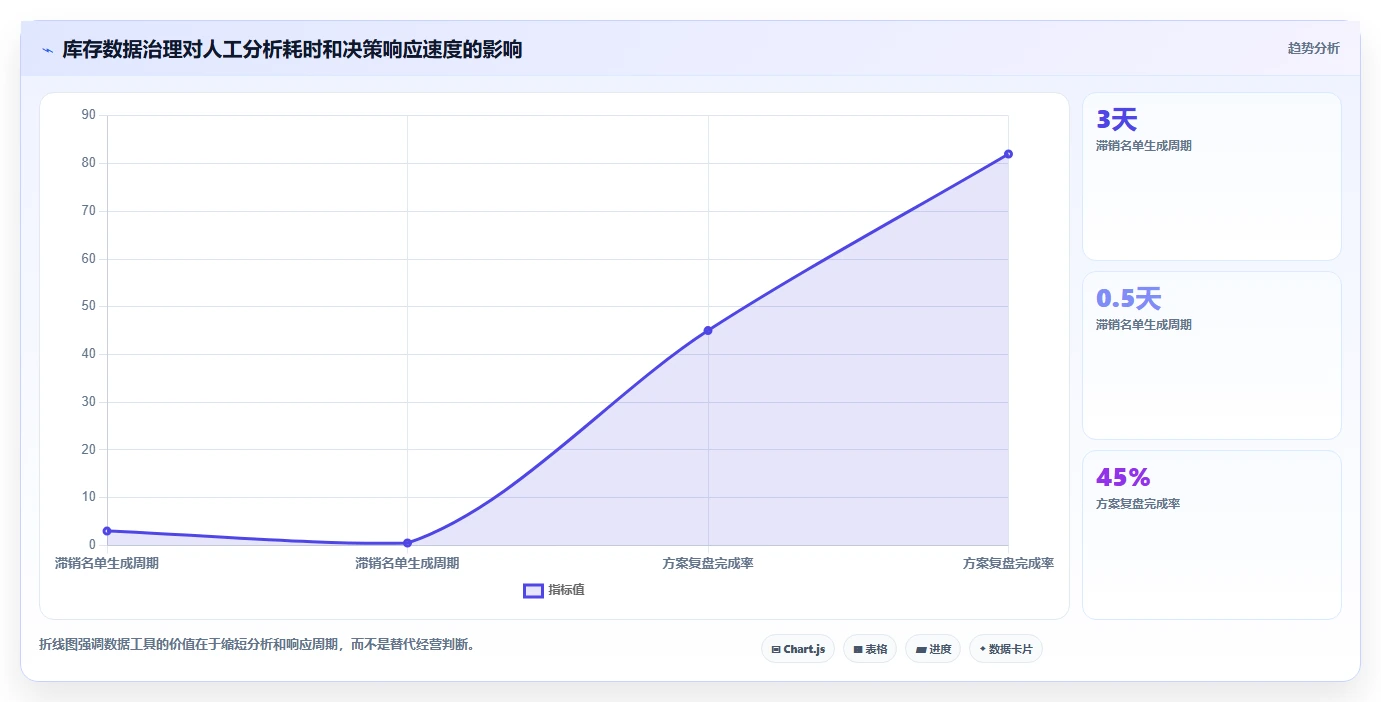Select the 进度 chip
Image resolution: width=1381 pixels, height=702 pixels.
(933, 649)
